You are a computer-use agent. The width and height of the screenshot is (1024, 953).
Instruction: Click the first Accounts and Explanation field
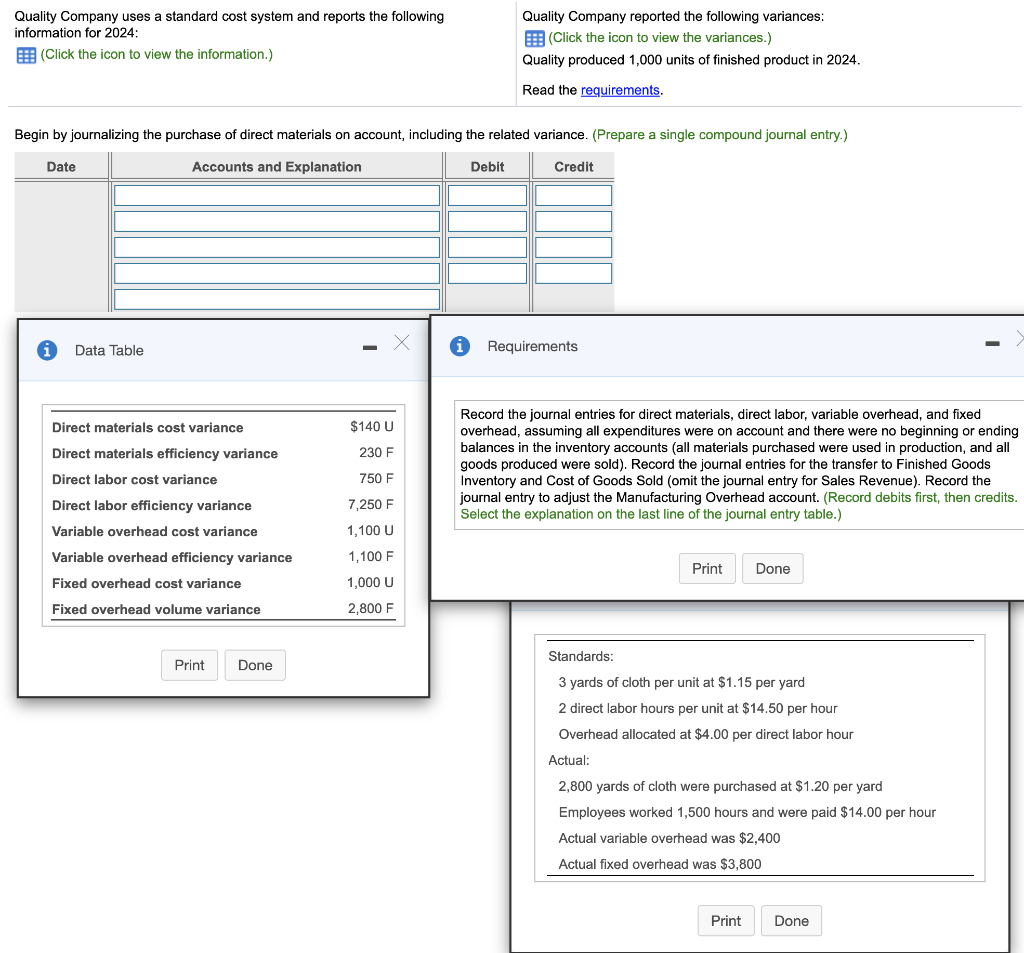point(277,194)
